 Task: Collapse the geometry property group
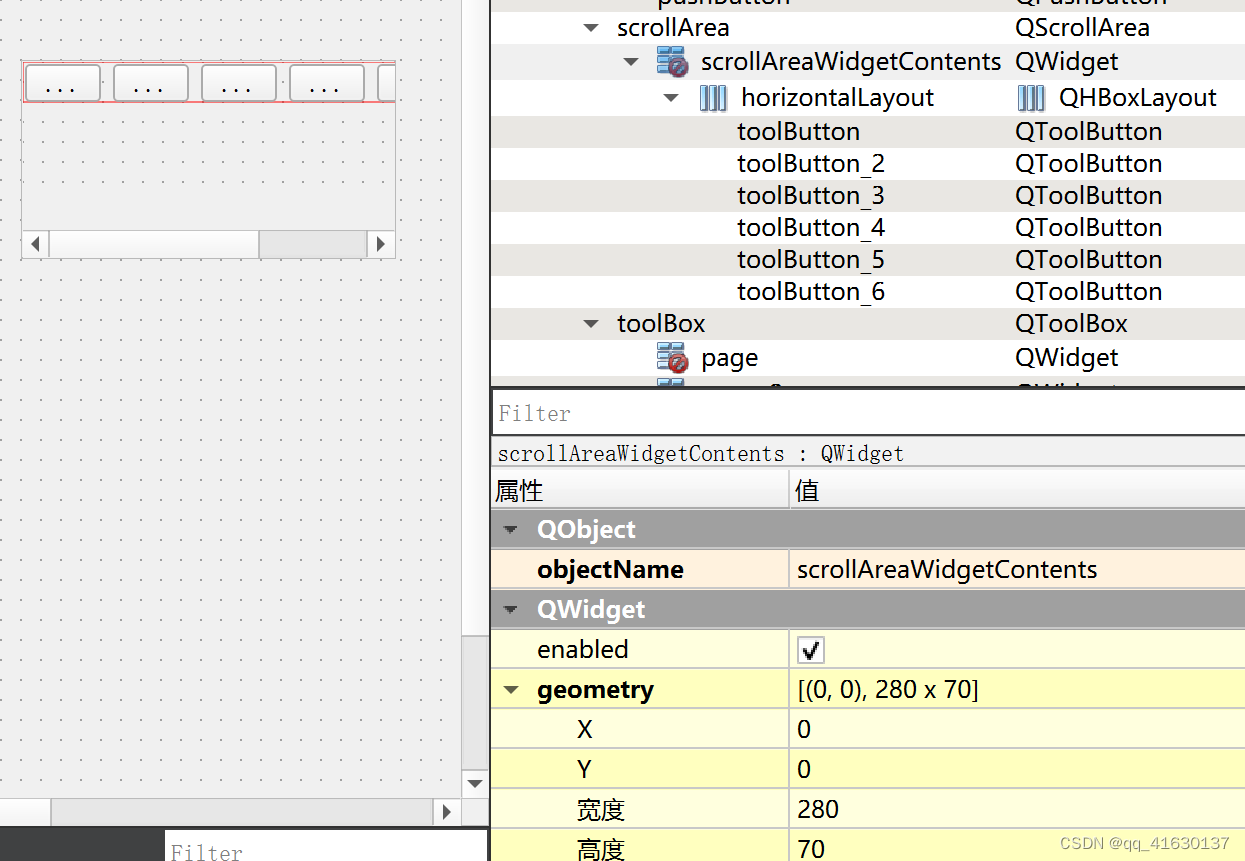tap(511, 689)
